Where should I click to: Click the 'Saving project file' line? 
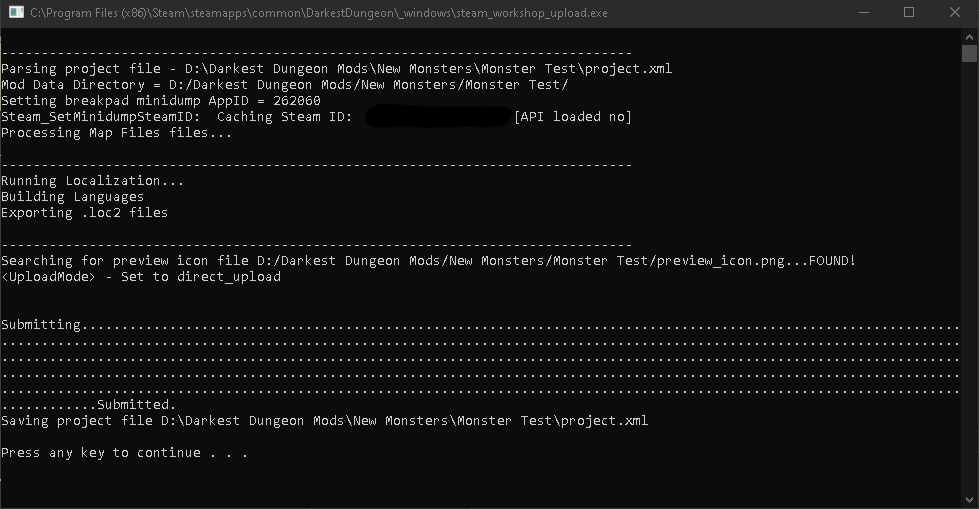(x=325, y=421)
